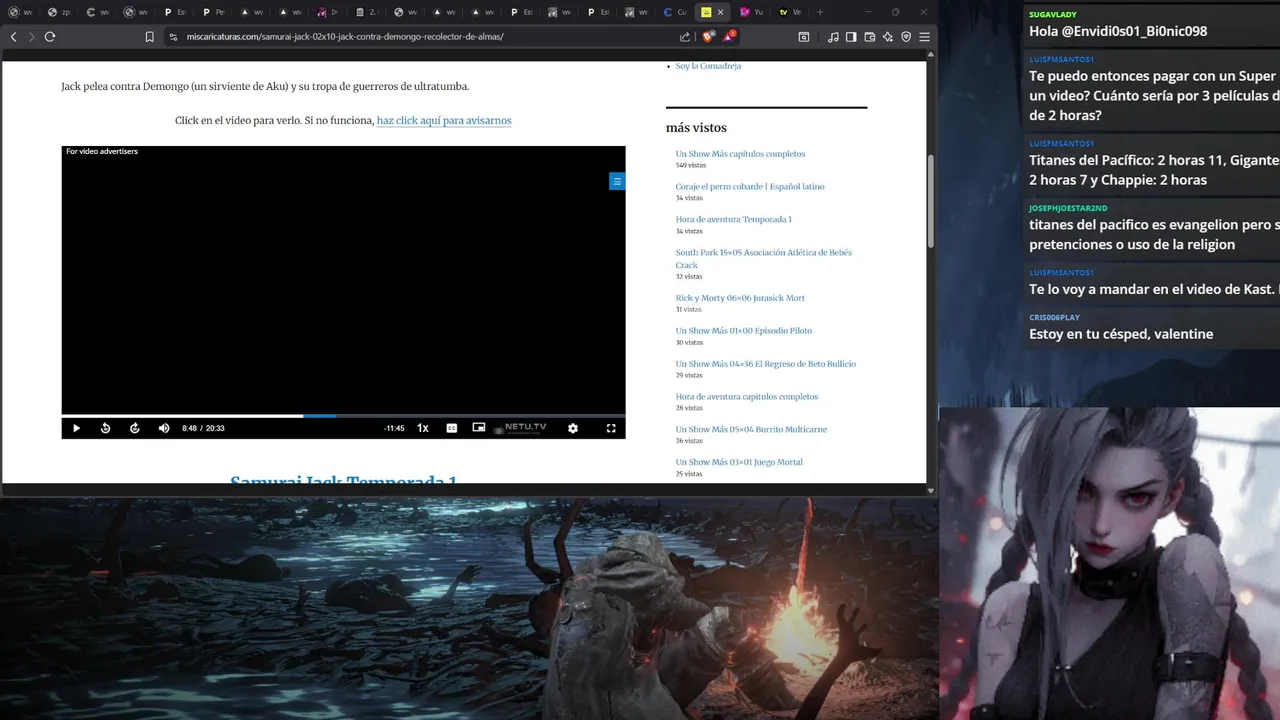Image resolution: width=1280 pixels, height=720 pixels.
Task: Bookmark this page
Action: coord(149,37)
